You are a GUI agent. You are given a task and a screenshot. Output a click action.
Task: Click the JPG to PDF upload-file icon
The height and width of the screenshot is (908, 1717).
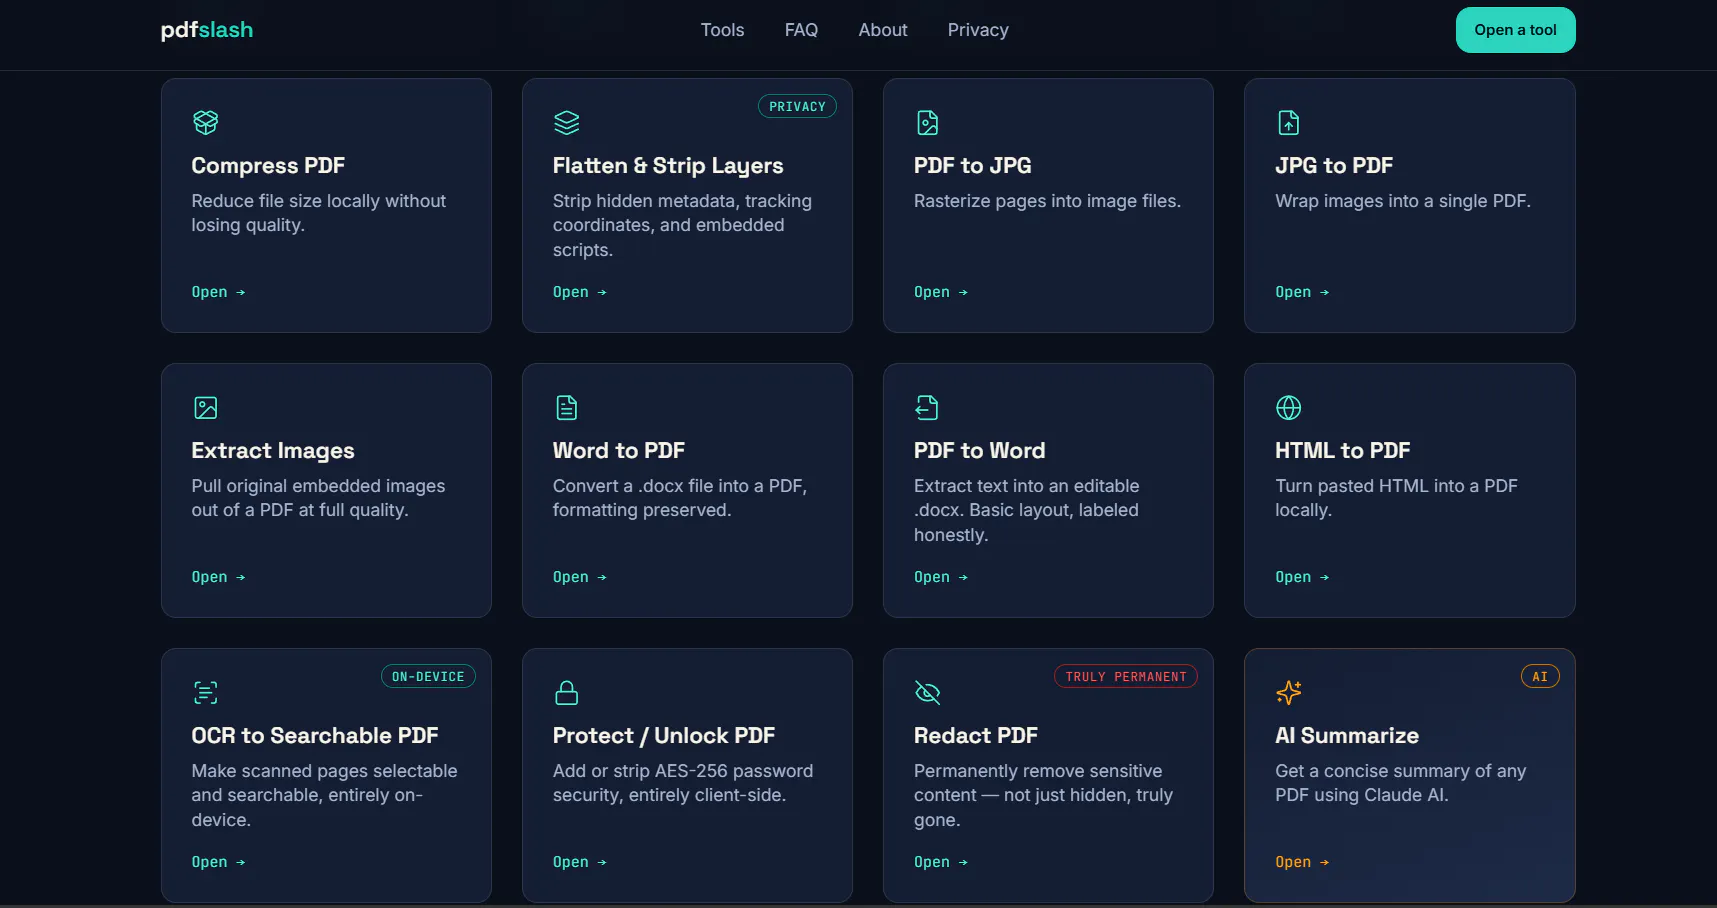coord(1288,123)
